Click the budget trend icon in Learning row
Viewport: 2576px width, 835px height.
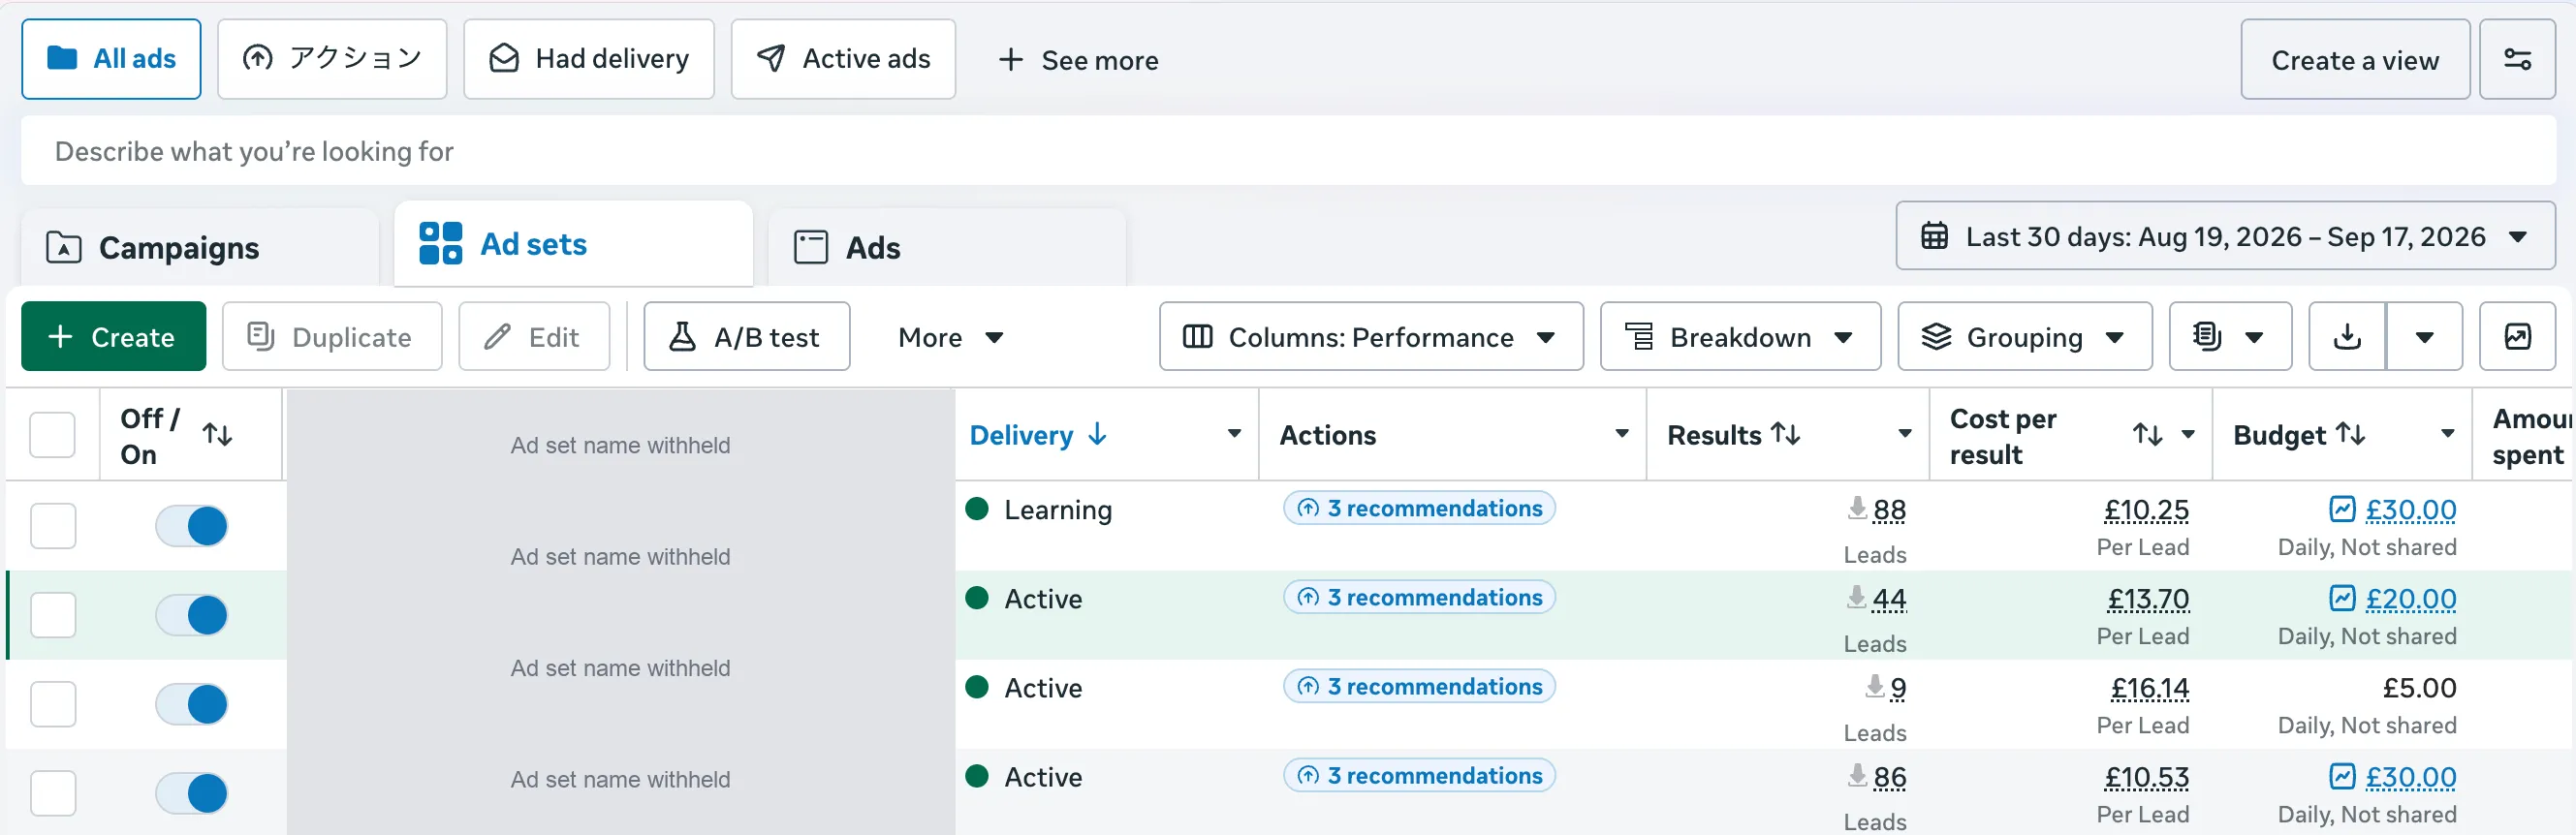[x=2342, y=509]
